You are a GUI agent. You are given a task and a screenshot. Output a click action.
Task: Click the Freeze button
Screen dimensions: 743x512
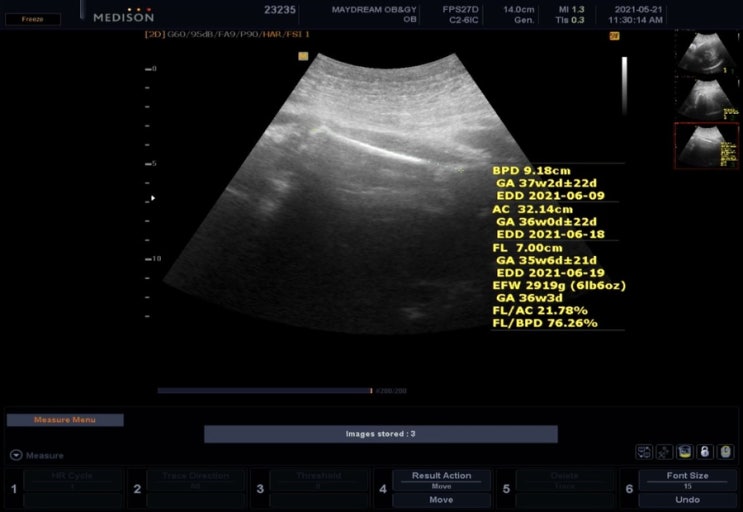coord(32,19)
